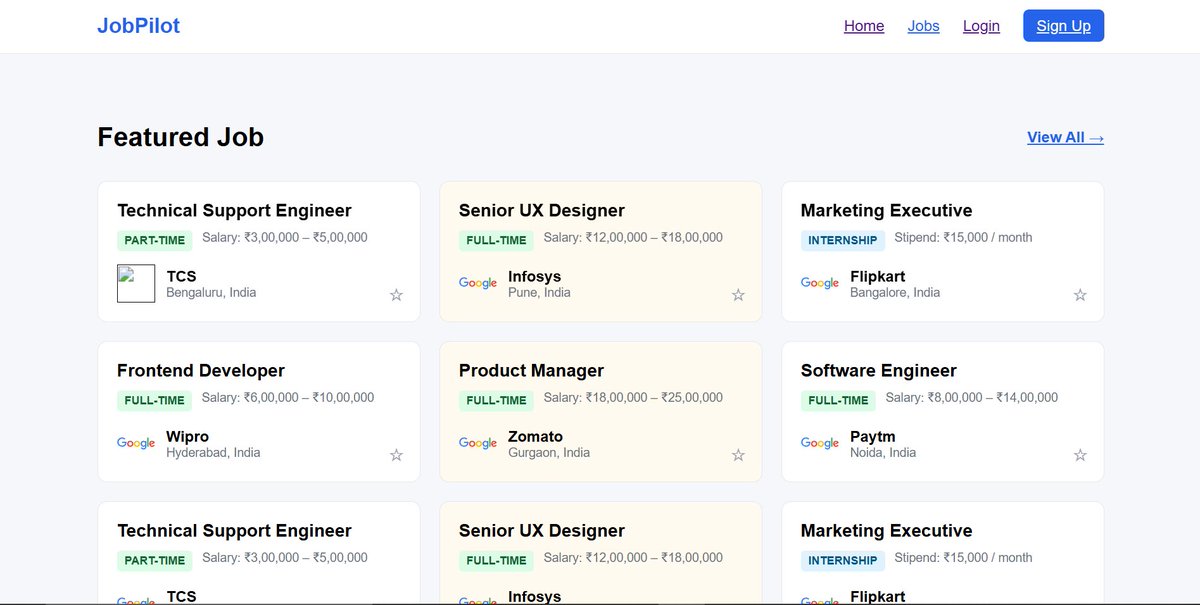Click the broken TCS logo image
Screen dimensions: 1200x605
click(x=136, y=283)
